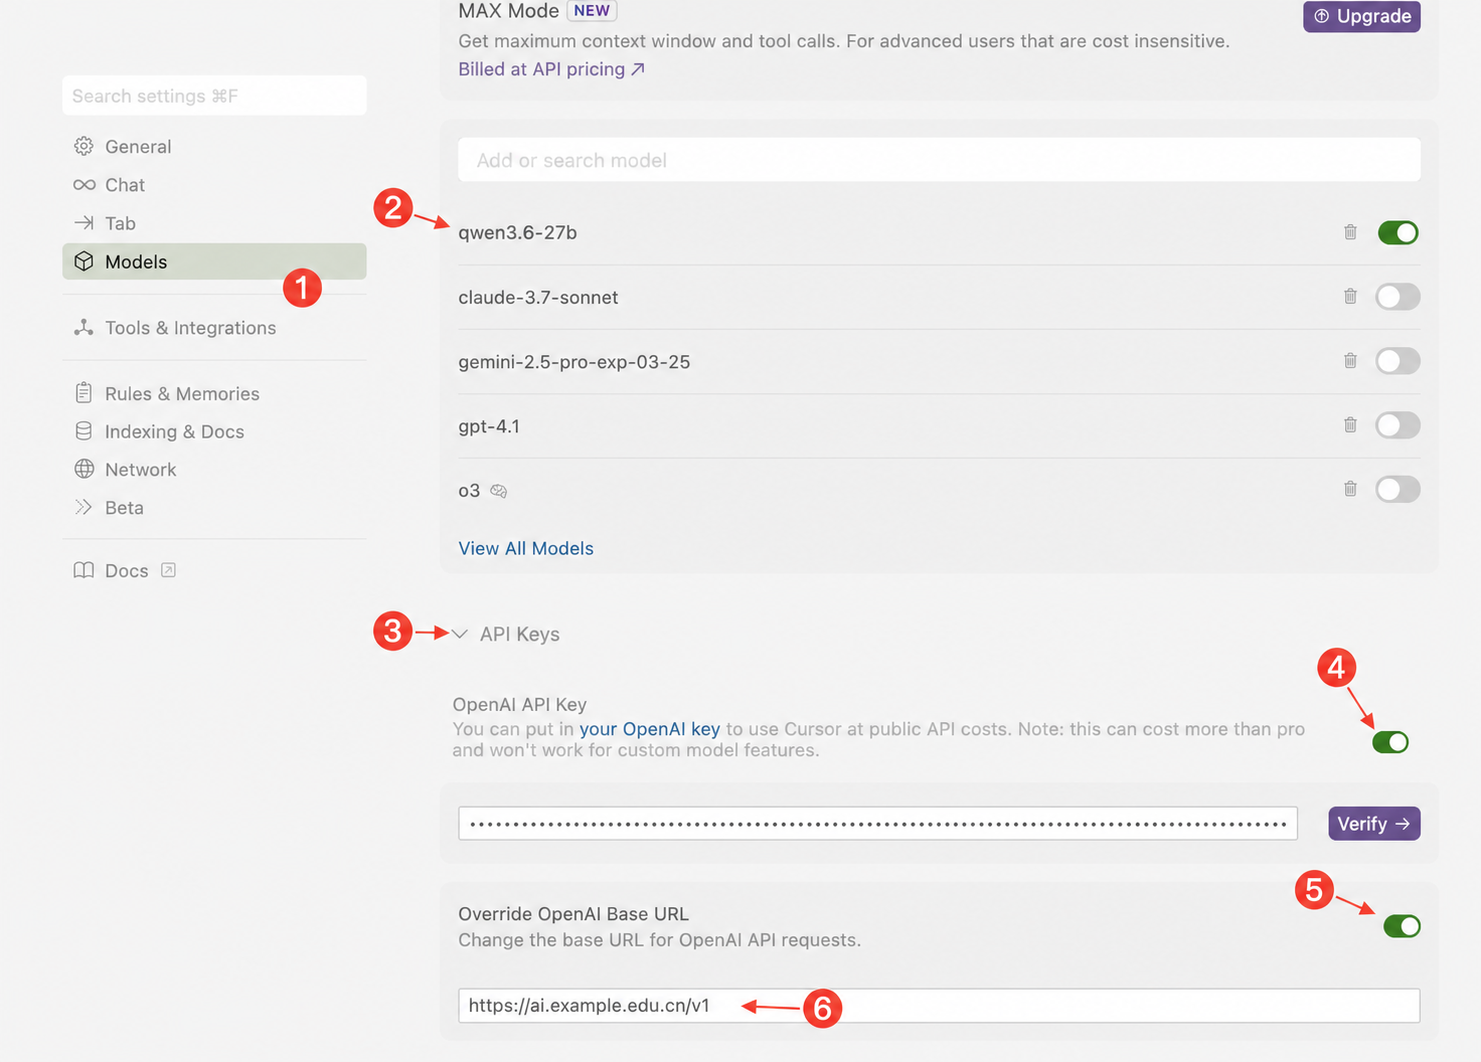
Task: Delete the o3 model via trash icon
Action: coord(1350,489)
